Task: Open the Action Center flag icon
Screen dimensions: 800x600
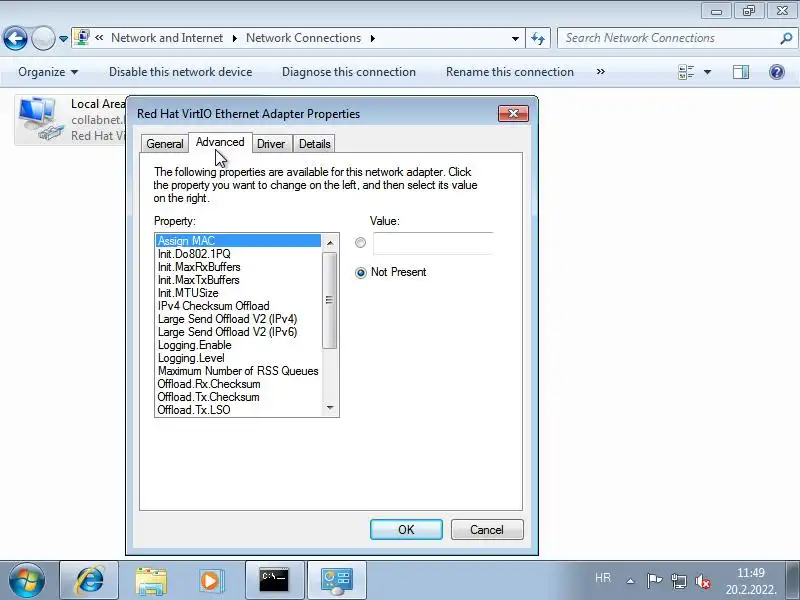Action: coord(654,581)
